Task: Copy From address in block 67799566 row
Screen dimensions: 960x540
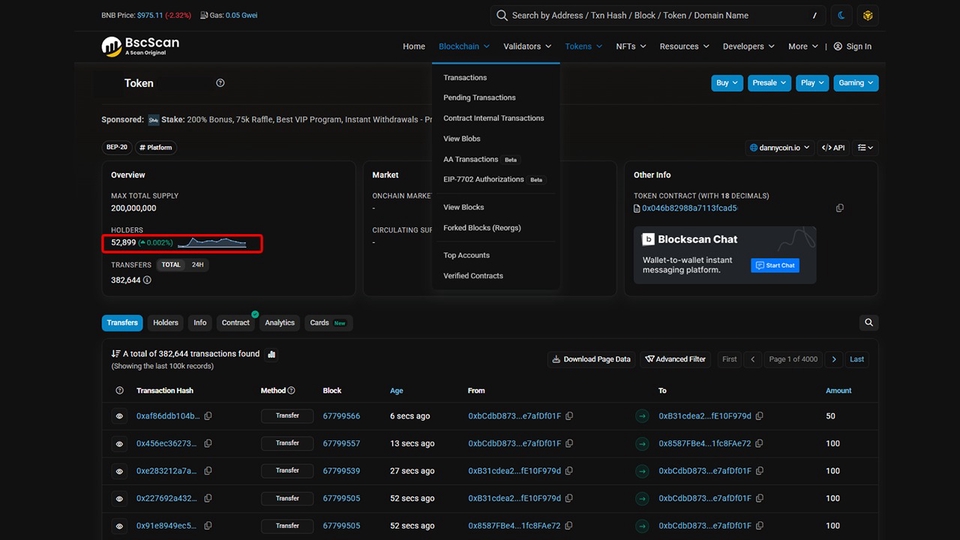Action: [x=569, y=416]
